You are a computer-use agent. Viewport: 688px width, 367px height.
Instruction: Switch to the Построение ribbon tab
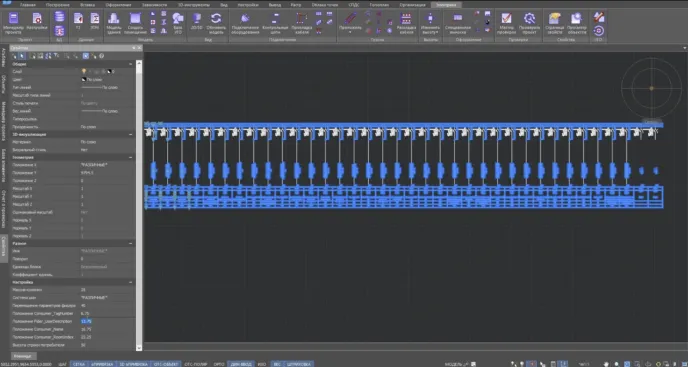57,5
